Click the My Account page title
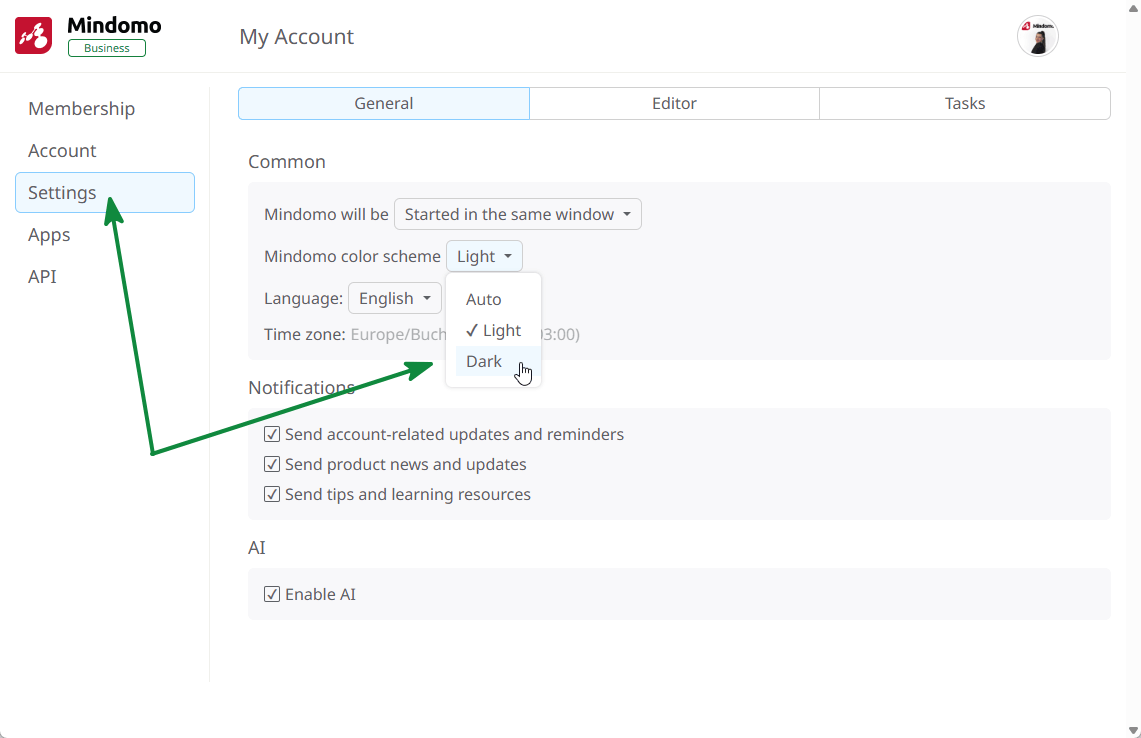Viewport: 1141px width, 738px height. pyautogui.click(x=296, y=36)
